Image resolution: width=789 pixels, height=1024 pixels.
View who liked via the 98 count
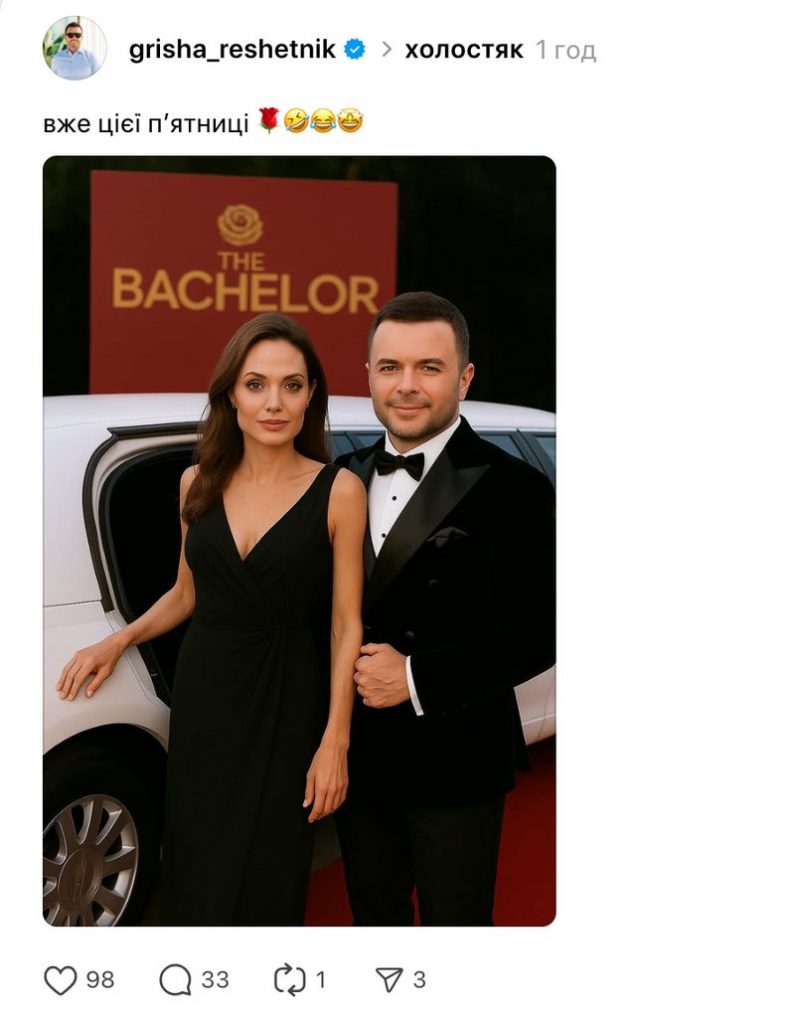click(x=100, y=980)
